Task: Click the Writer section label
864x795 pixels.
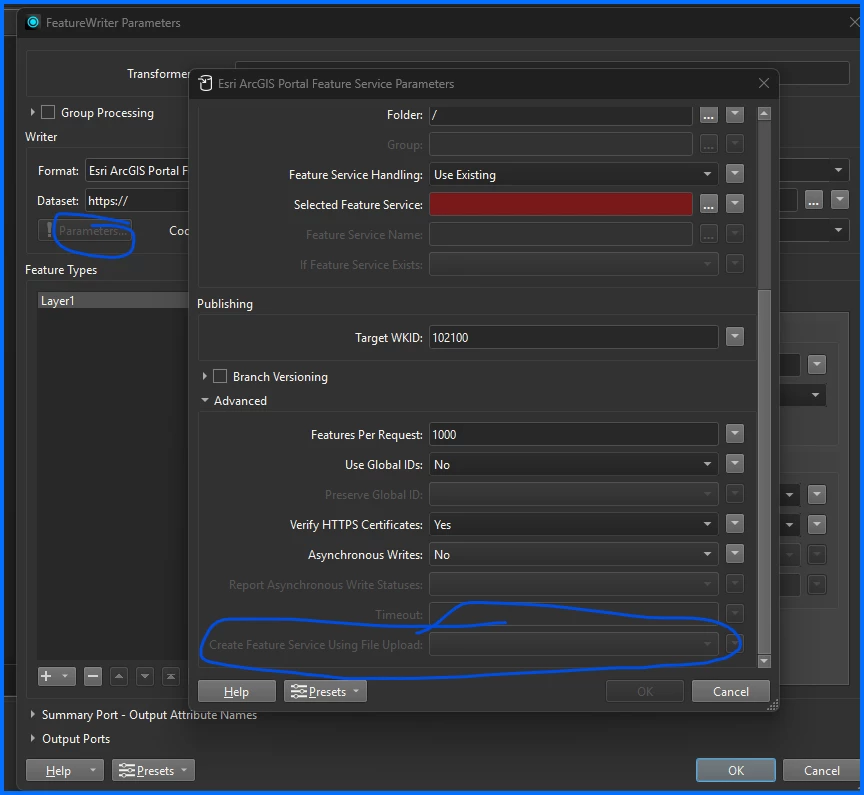Action: [x=41, y=137]
